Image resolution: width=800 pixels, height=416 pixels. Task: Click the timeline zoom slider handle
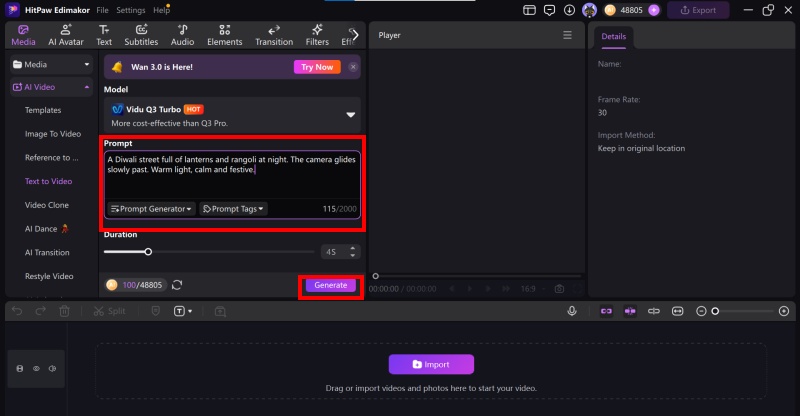(x=715, y=311)
